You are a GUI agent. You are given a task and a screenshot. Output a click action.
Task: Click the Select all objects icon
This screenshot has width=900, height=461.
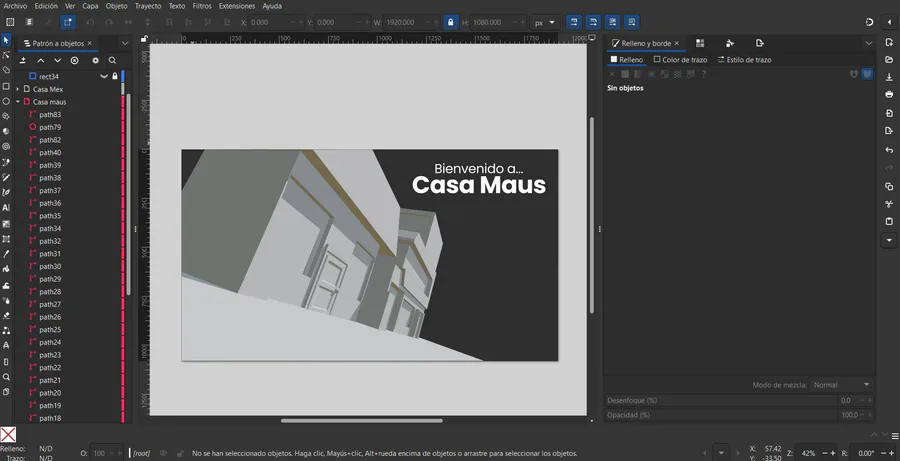pos(10,22)
